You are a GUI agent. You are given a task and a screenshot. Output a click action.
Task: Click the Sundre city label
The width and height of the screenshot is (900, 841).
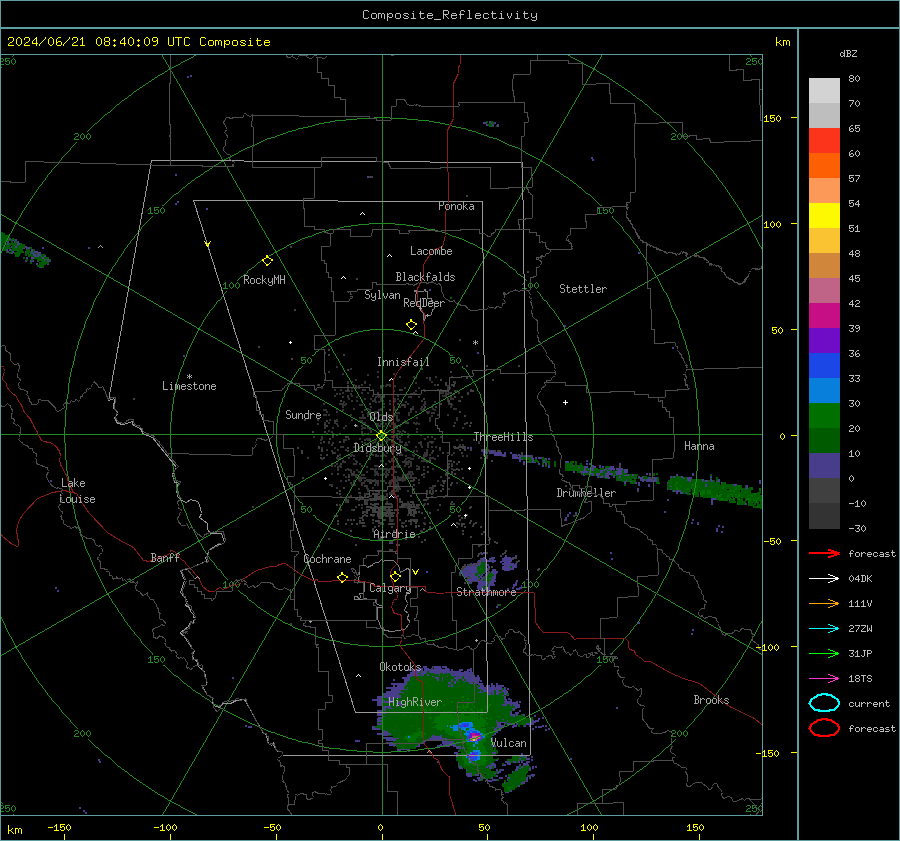click(x=303, y=415)
